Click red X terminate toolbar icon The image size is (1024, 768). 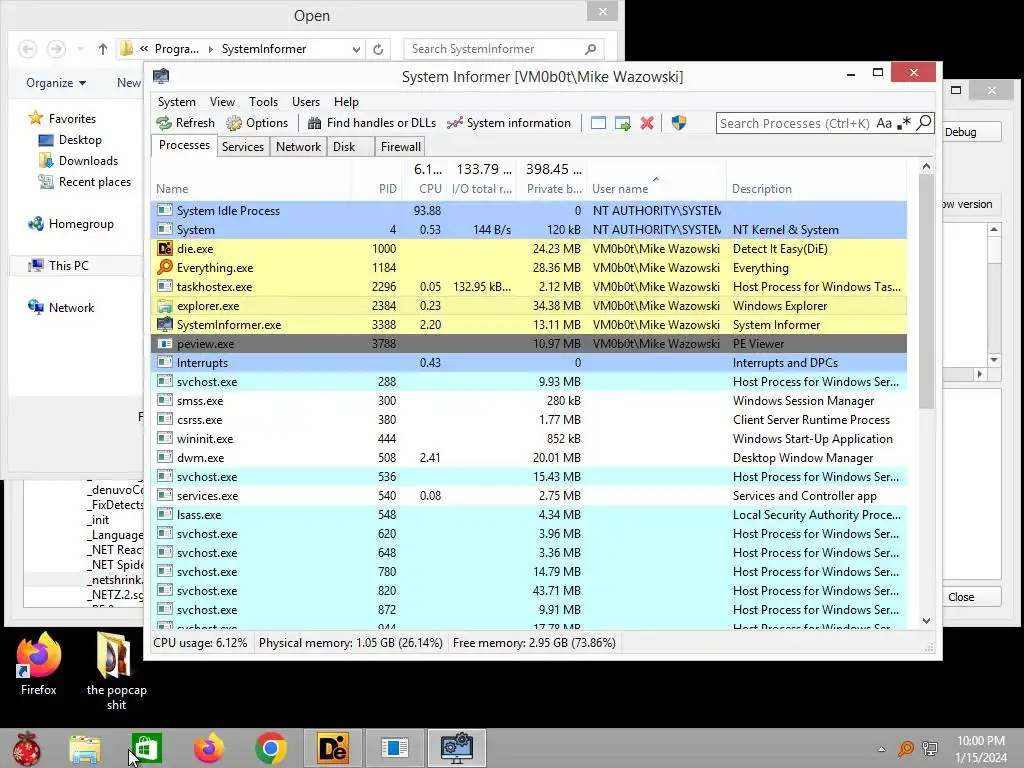[647, 123]
